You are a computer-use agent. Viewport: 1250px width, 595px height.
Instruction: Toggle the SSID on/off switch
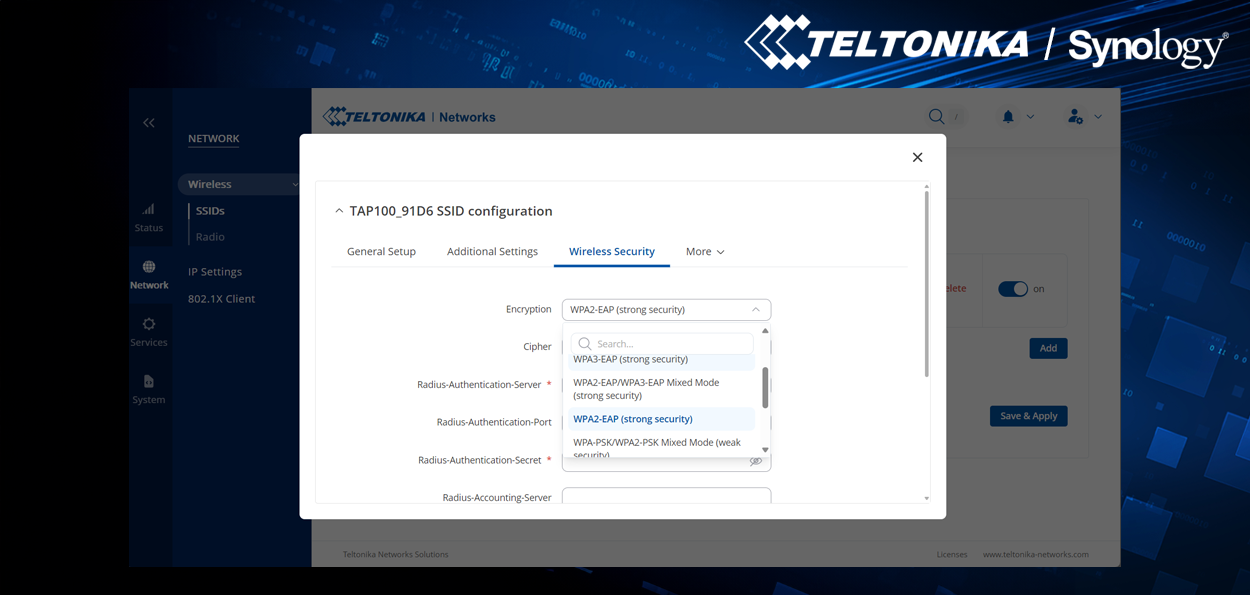(1013, 289)
